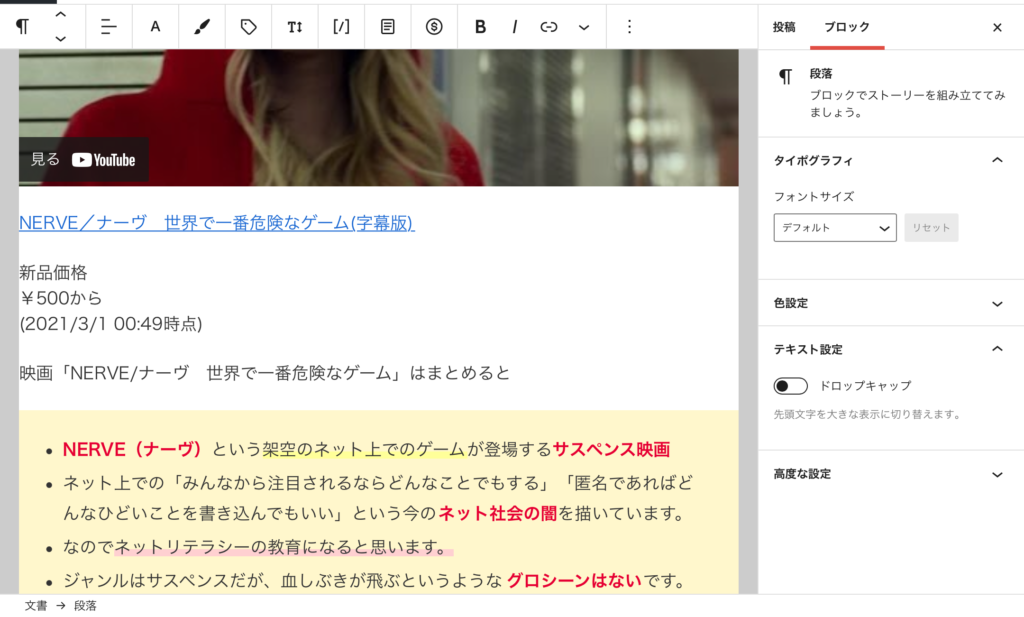The height and width of the screenshot is (617, 1024).
Task: Insert shortcode with the [/] icon
Action: (341, 27)
